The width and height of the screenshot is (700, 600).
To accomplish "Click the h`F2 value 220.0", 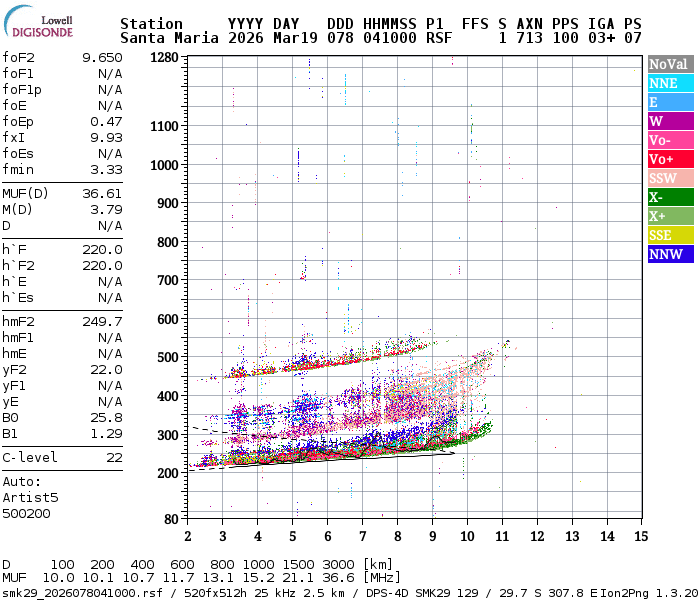I will 102,266.
